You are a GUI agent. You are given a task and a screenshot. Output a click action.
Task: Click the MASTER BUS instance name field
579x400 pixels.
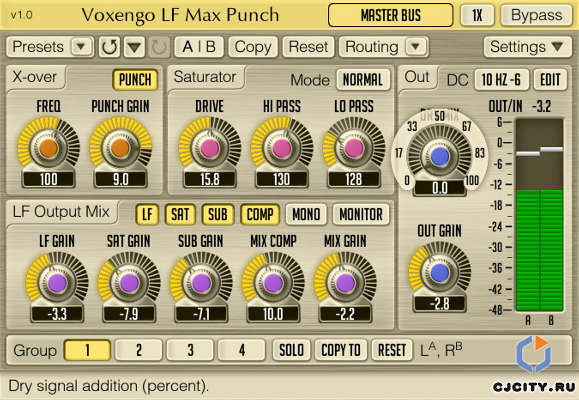391,16
